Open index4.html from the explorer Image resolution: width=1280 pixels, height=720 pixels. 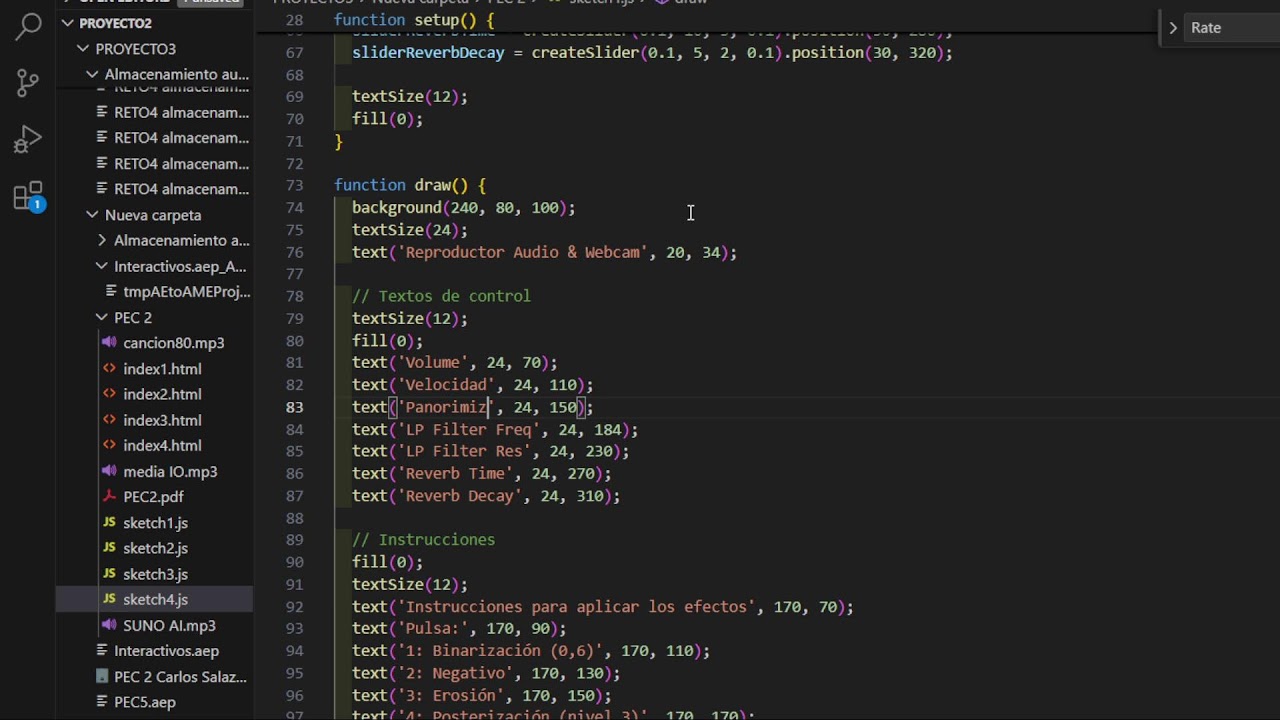(162, 445)
